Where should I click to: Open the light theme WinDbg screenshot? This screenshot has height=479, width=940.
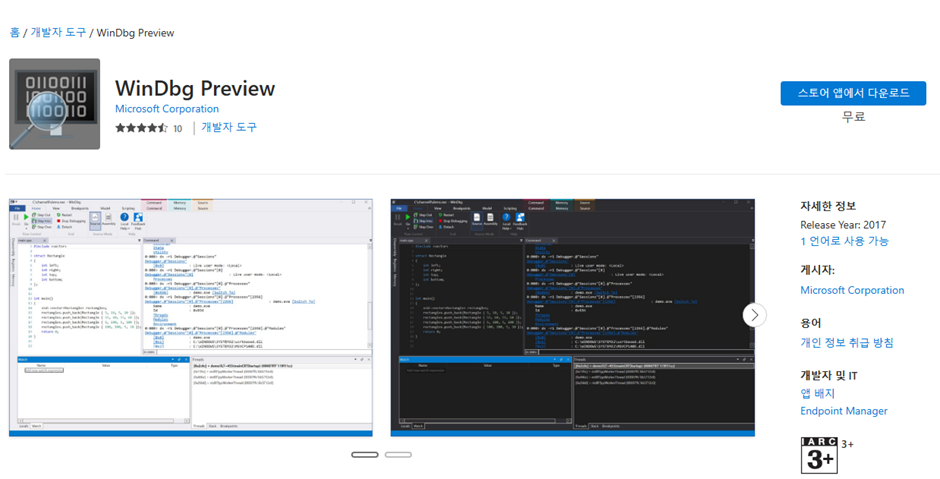(191, 317)
